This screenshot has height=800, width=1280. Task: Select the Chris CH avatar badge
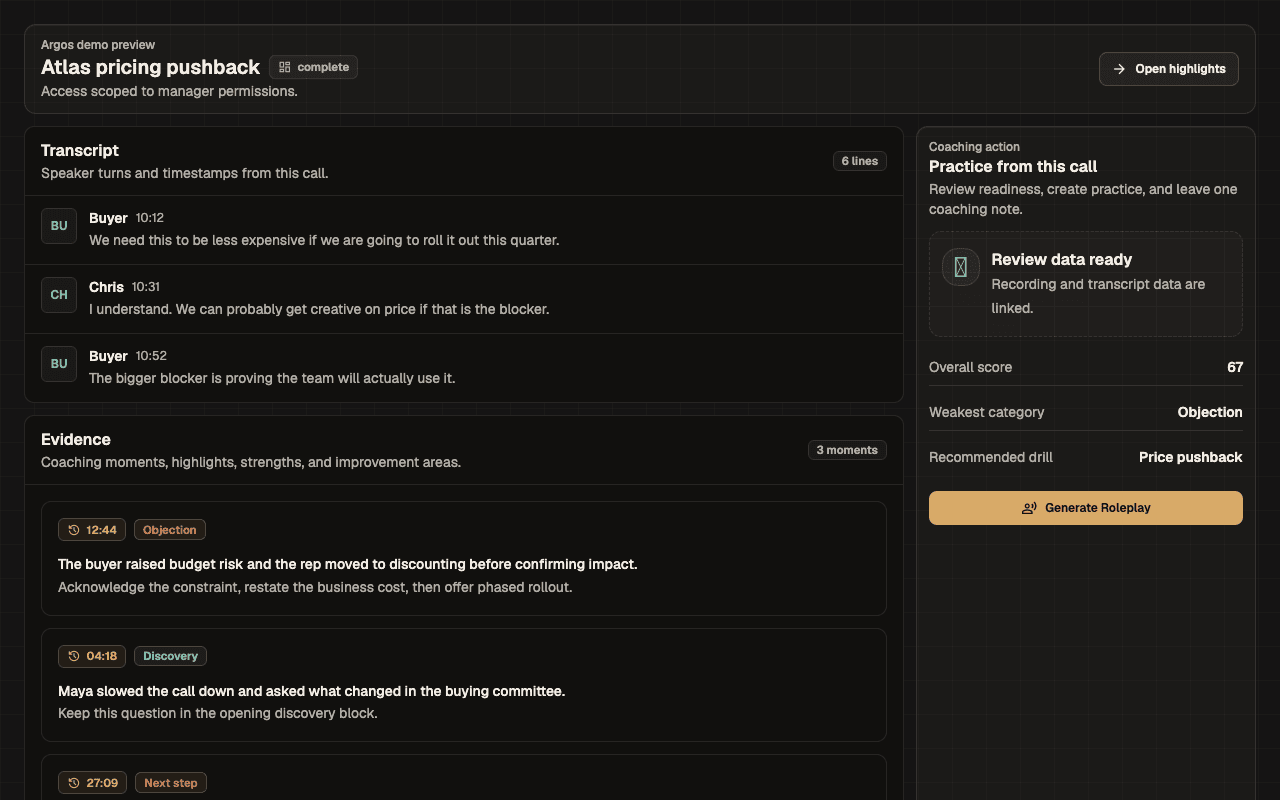pyautogui.click(x=59, y=295)
